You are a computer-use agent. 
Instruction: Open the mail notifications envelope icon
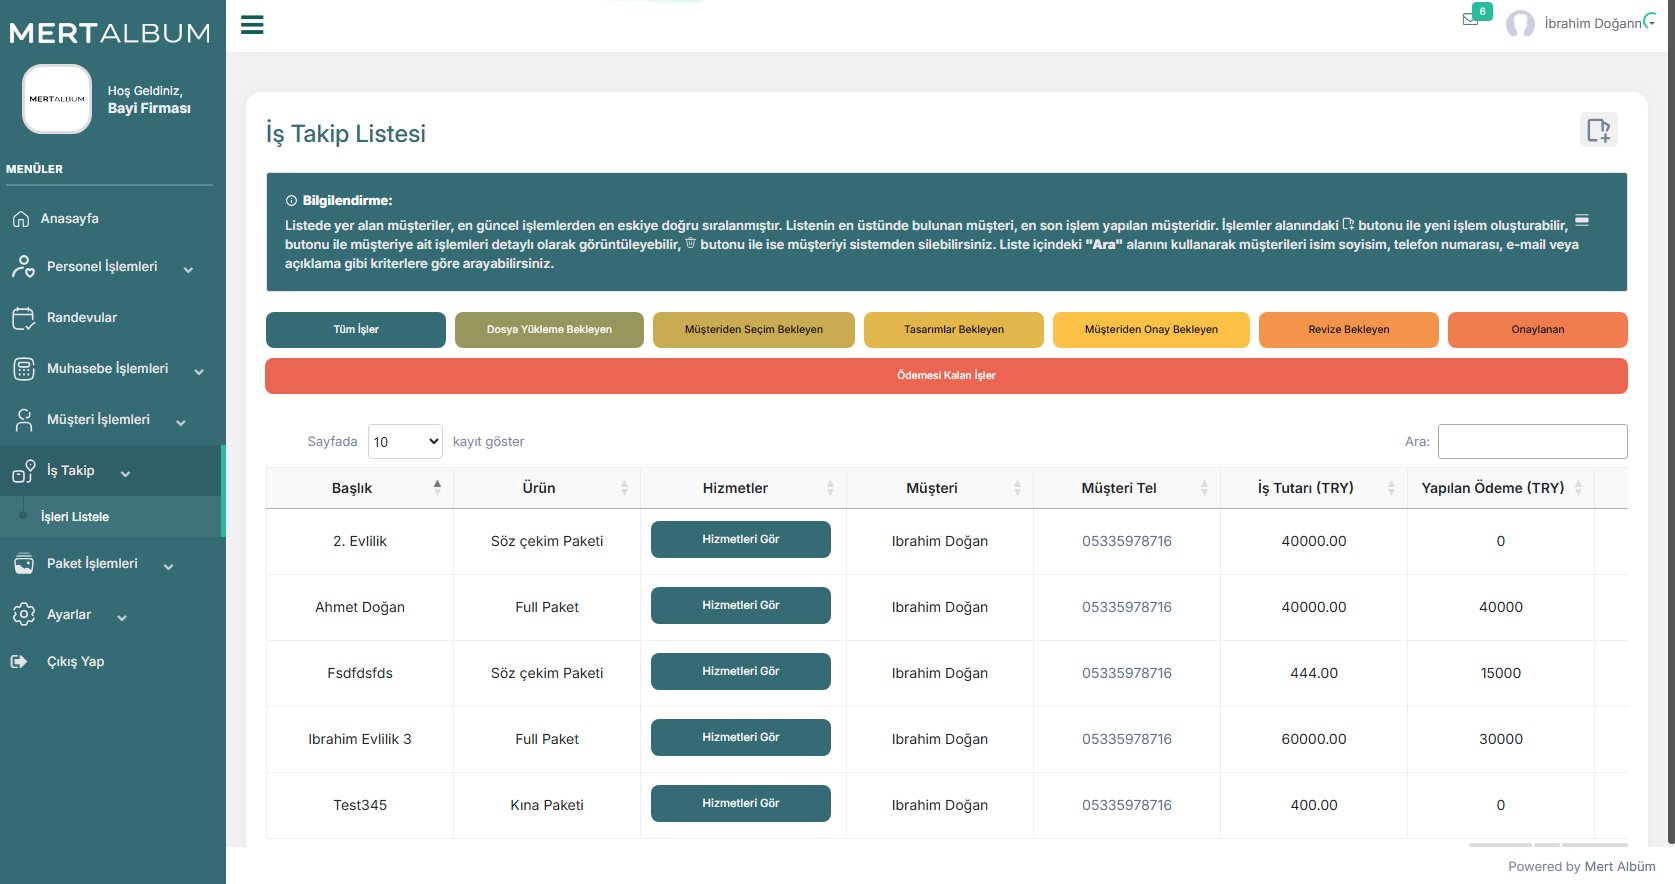1470,20
